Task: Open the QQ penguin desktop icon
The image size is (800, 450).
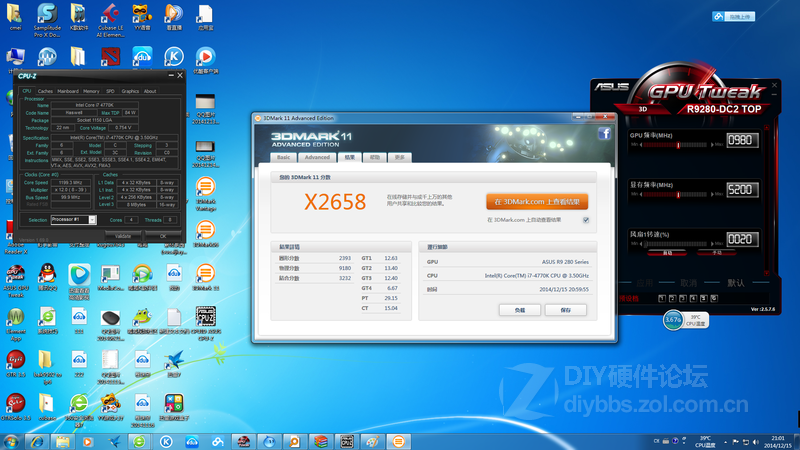Action: click(47, 278)
